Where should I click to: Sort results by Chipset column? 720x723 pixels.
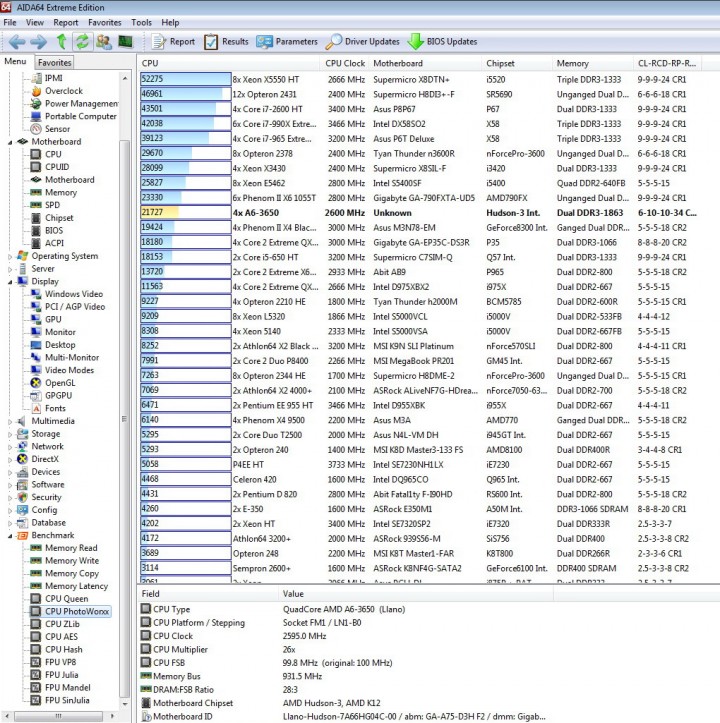(517, 63)
